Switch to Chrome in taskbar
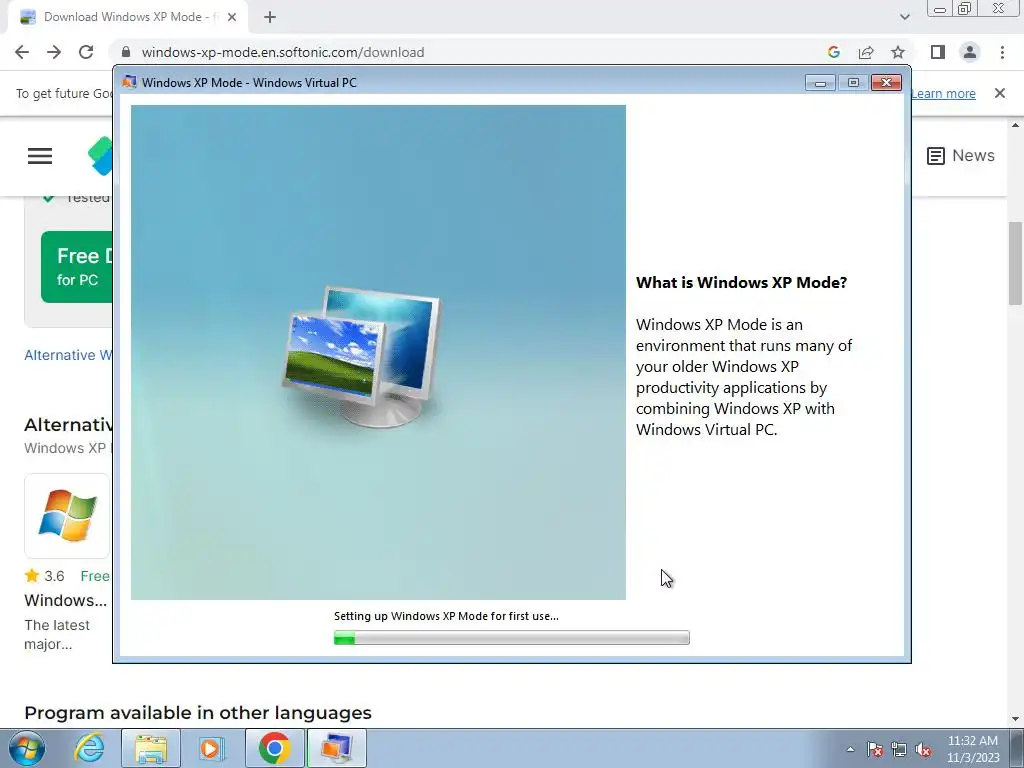The image size is (1024, 768). pos(274,748)
